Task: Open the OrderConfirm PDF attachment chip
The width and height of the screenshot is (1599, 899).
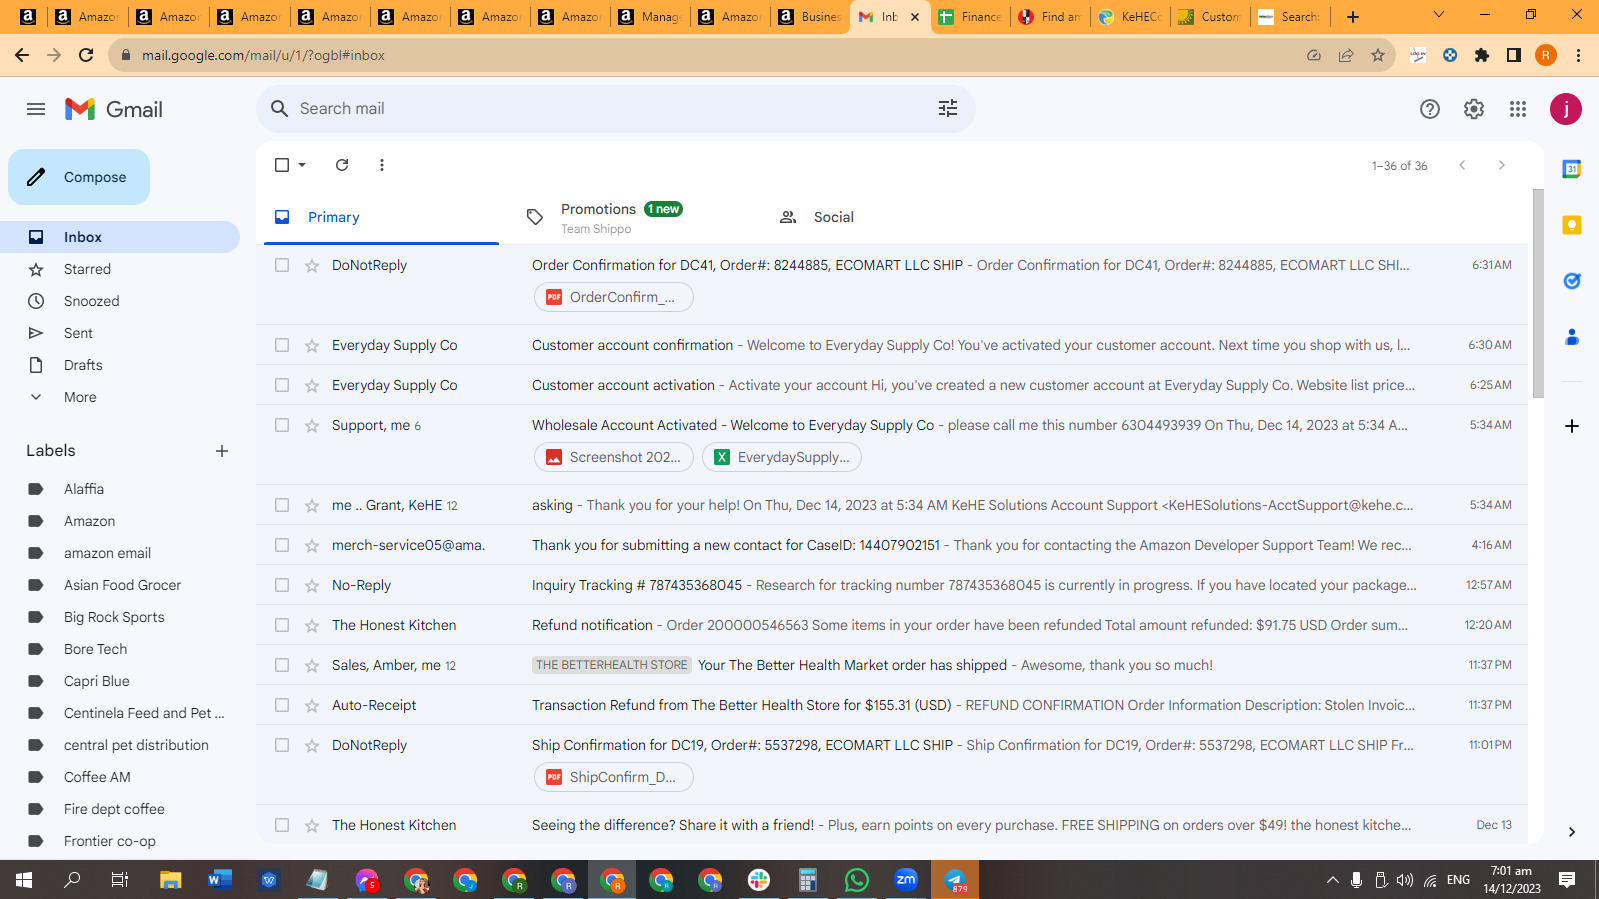Action: 614,297
